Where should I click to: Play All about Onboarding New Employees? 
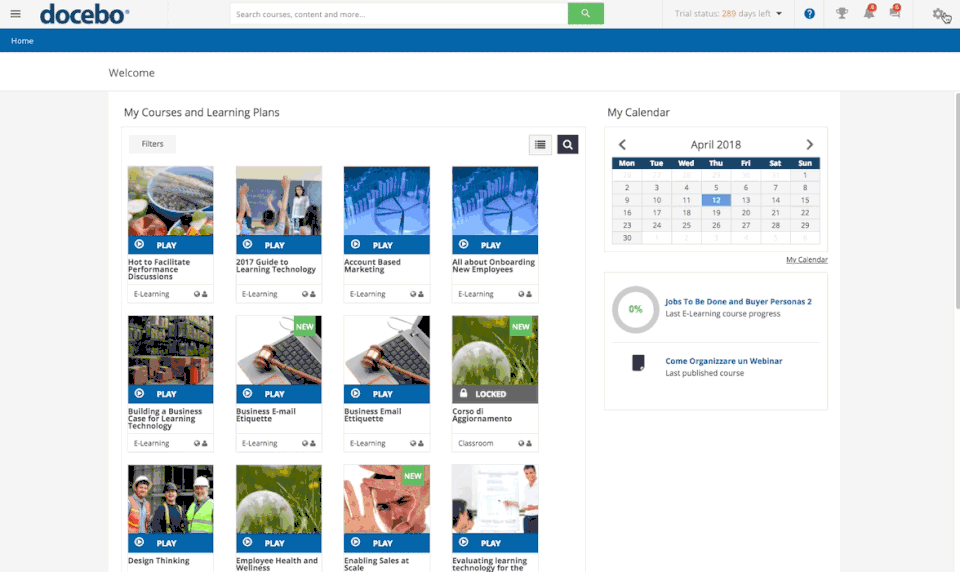click(495, 244)
